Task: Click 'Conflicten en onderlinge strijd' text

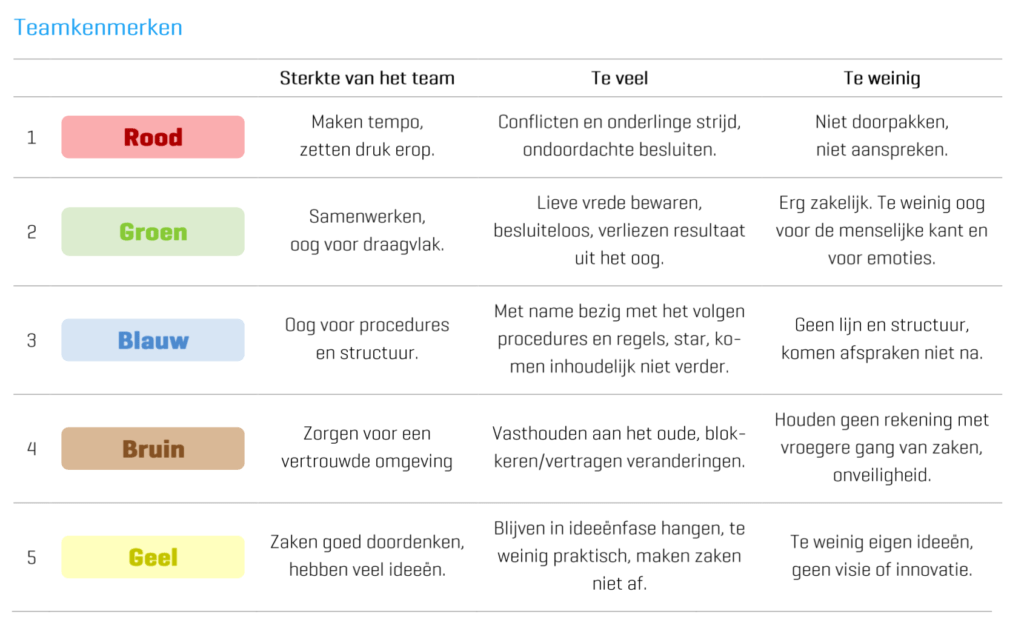Action: (619, 122)
